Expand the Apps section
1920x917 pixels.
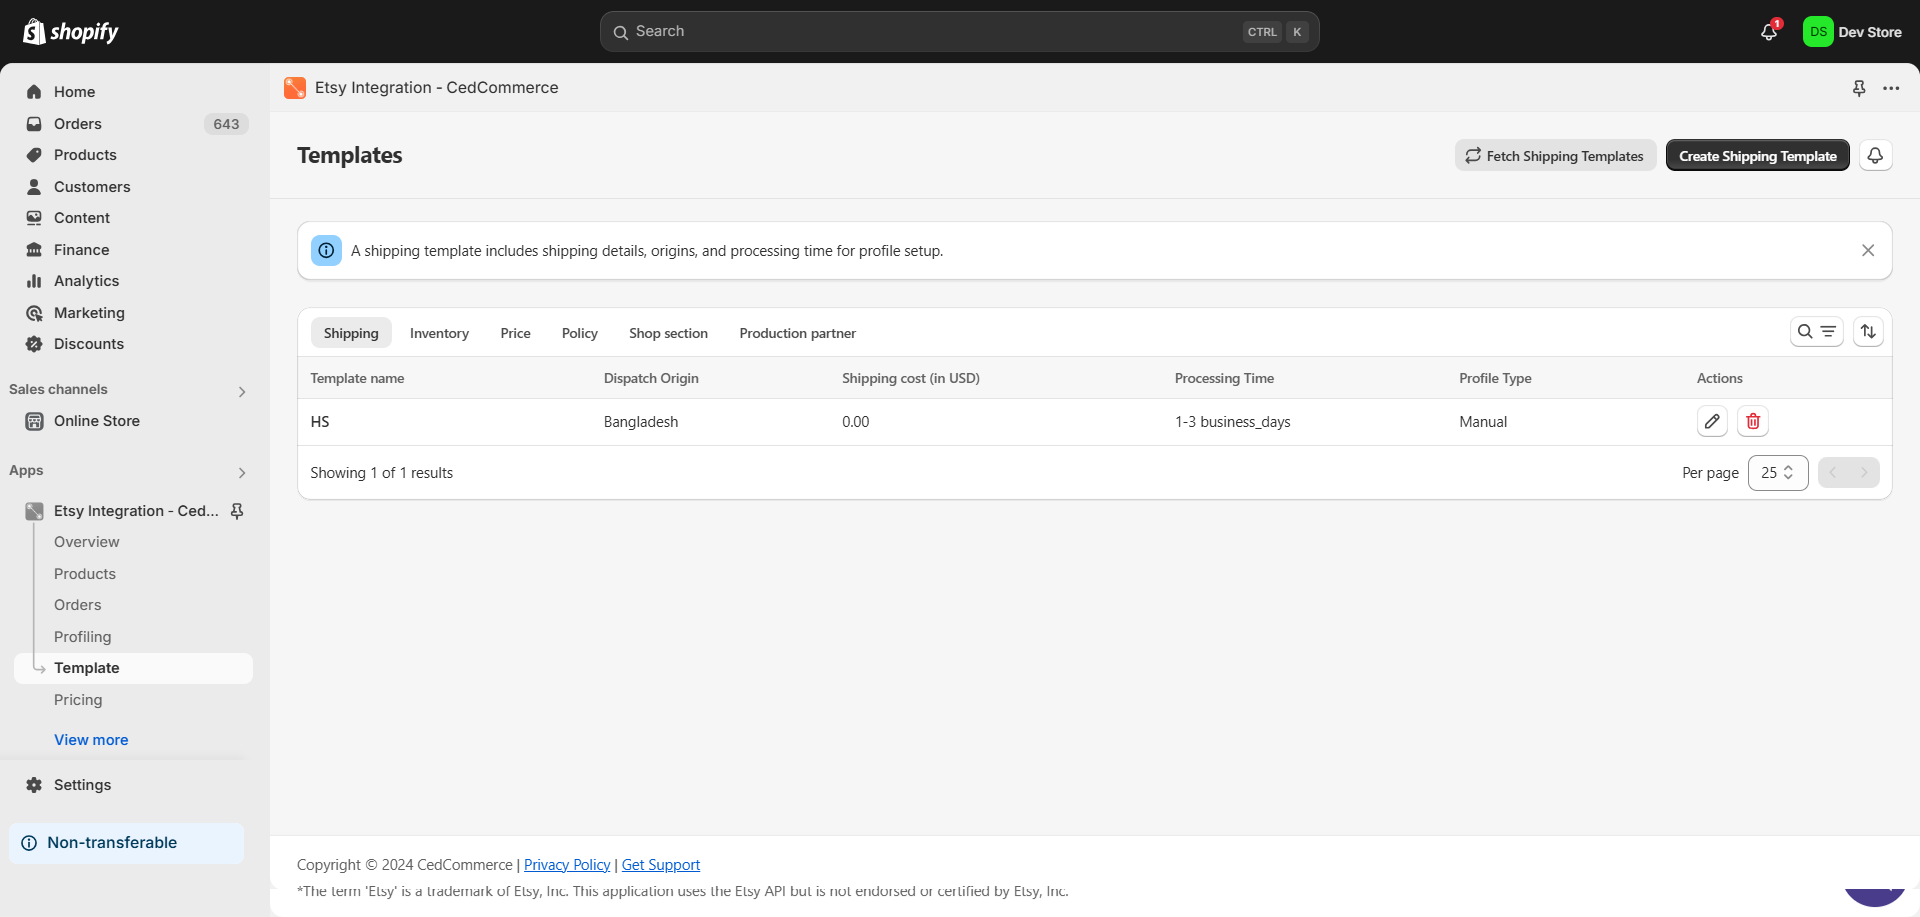coord(242,473)
